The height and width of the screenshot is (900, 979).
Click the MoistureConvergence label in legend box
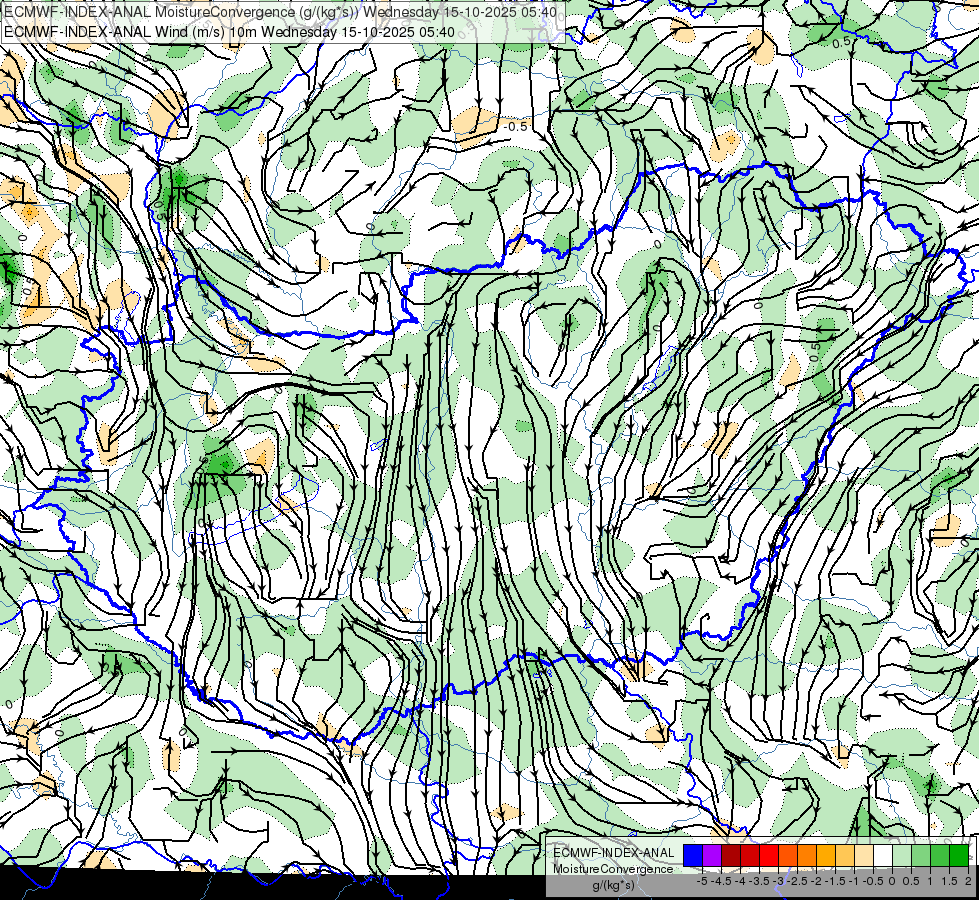613,869
